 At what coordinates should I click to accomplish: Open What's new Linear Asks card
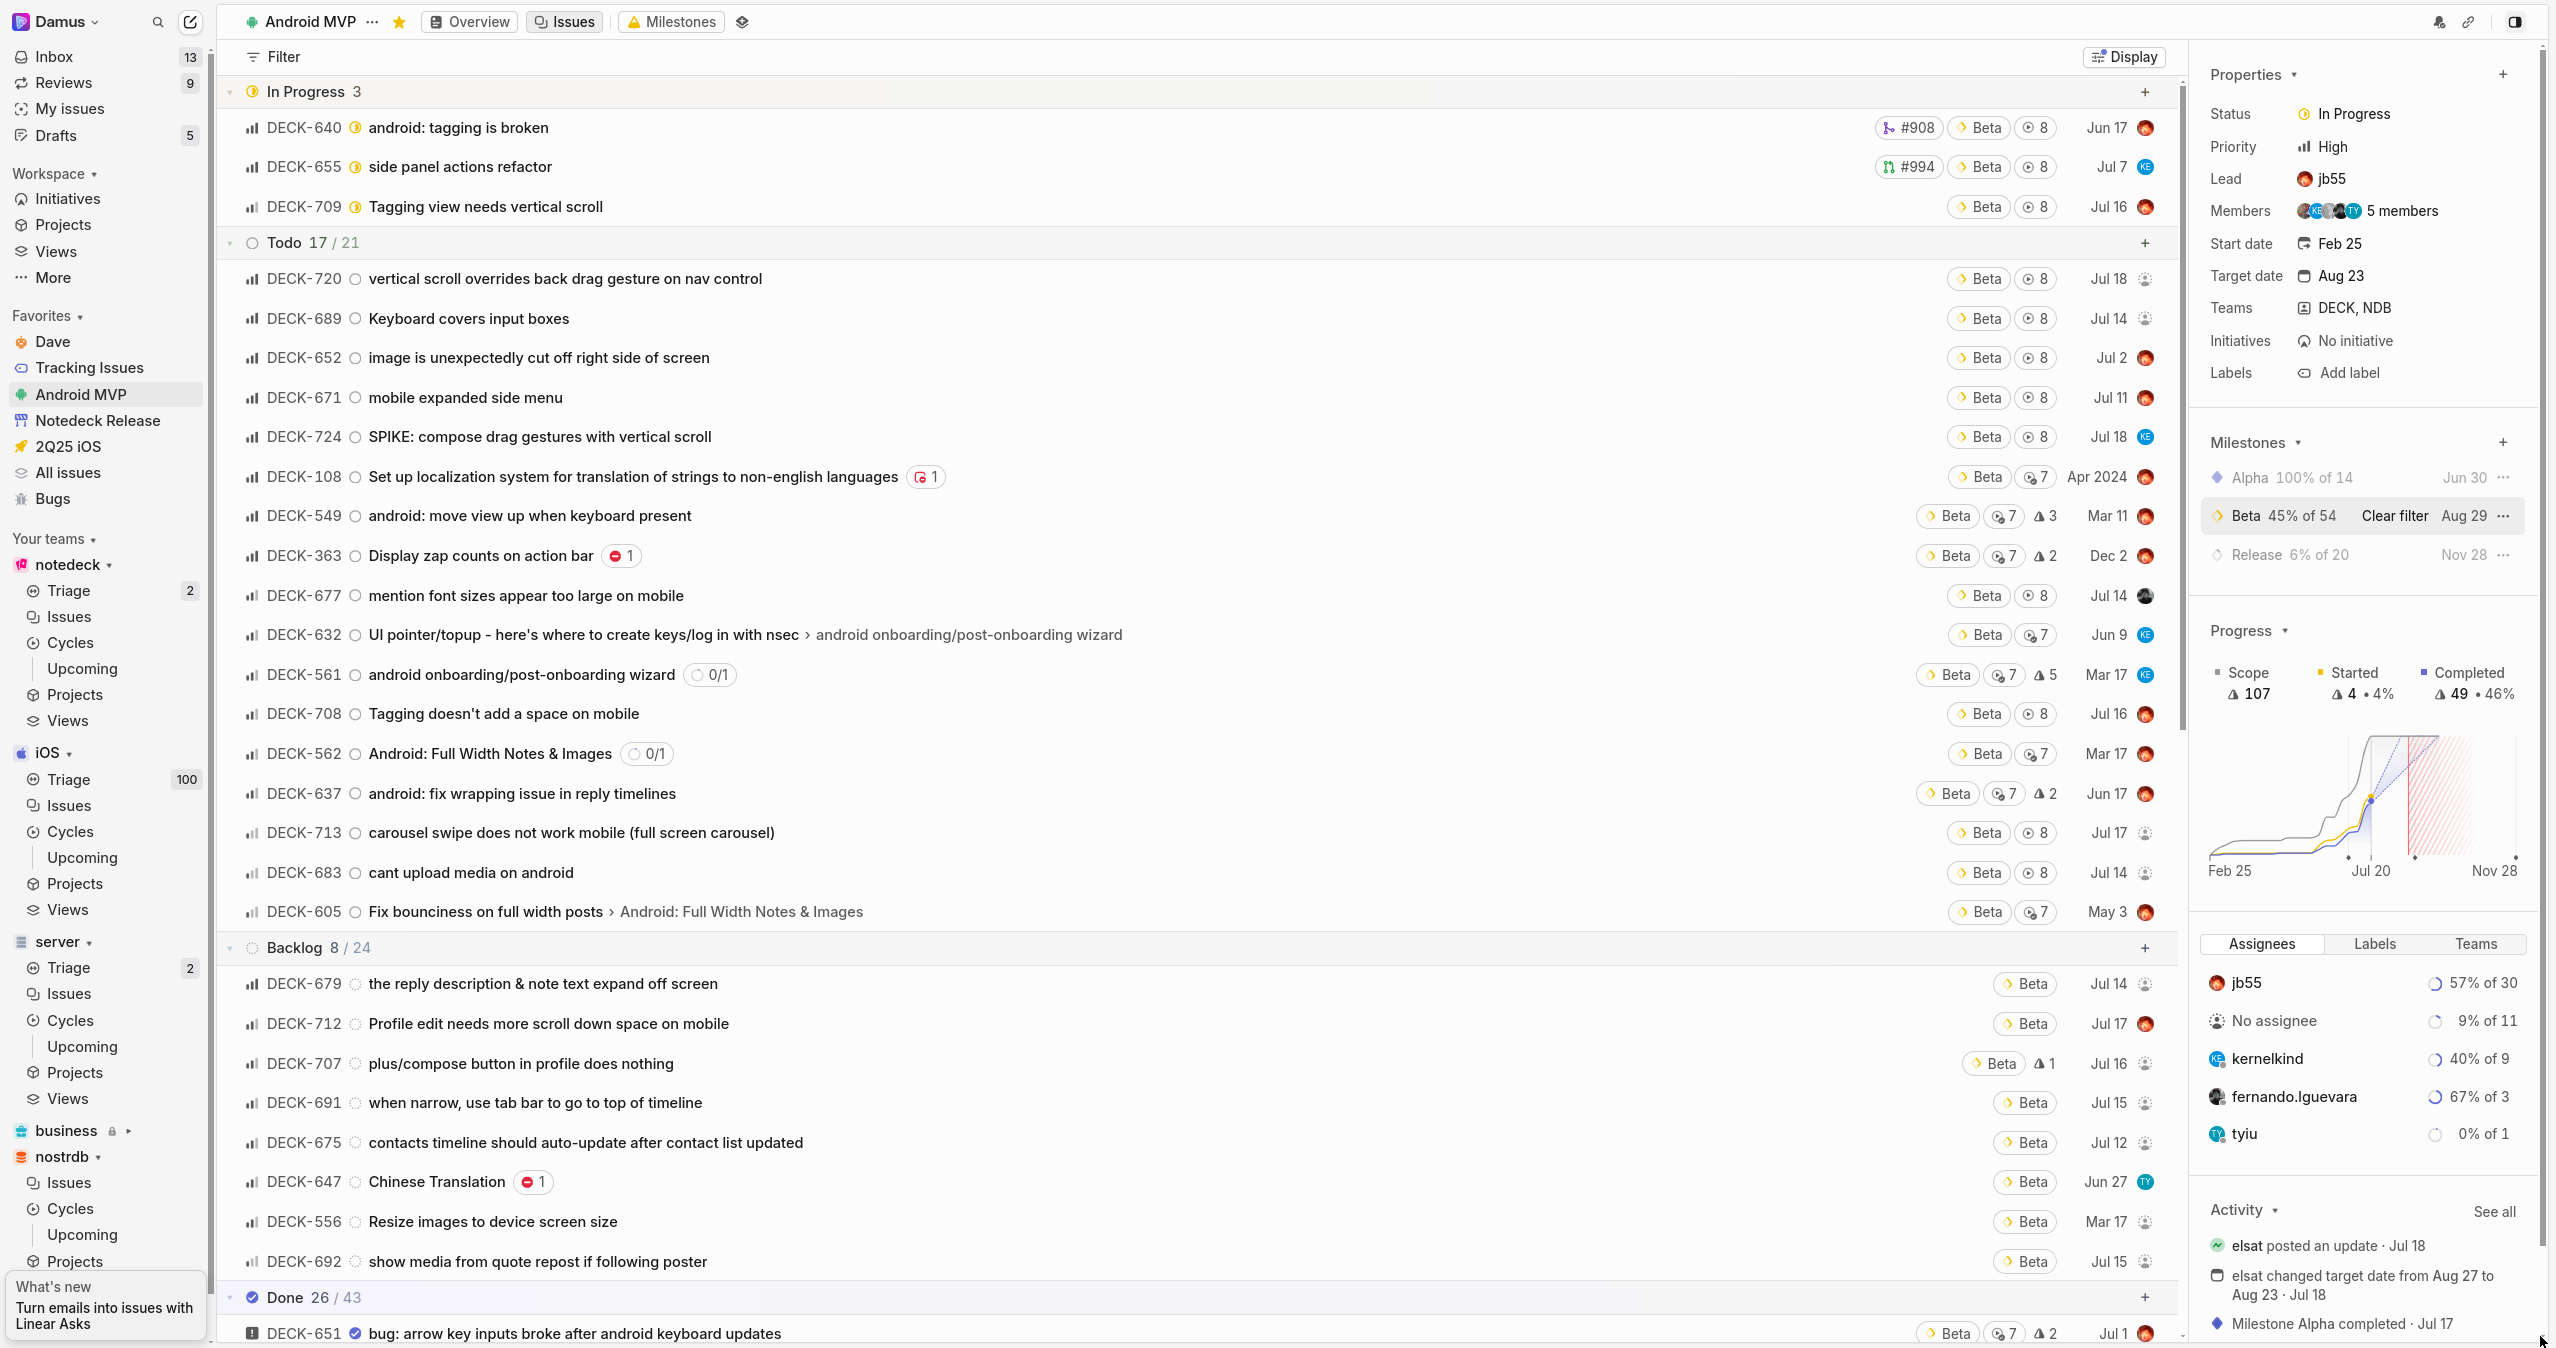coord(105,1305)
